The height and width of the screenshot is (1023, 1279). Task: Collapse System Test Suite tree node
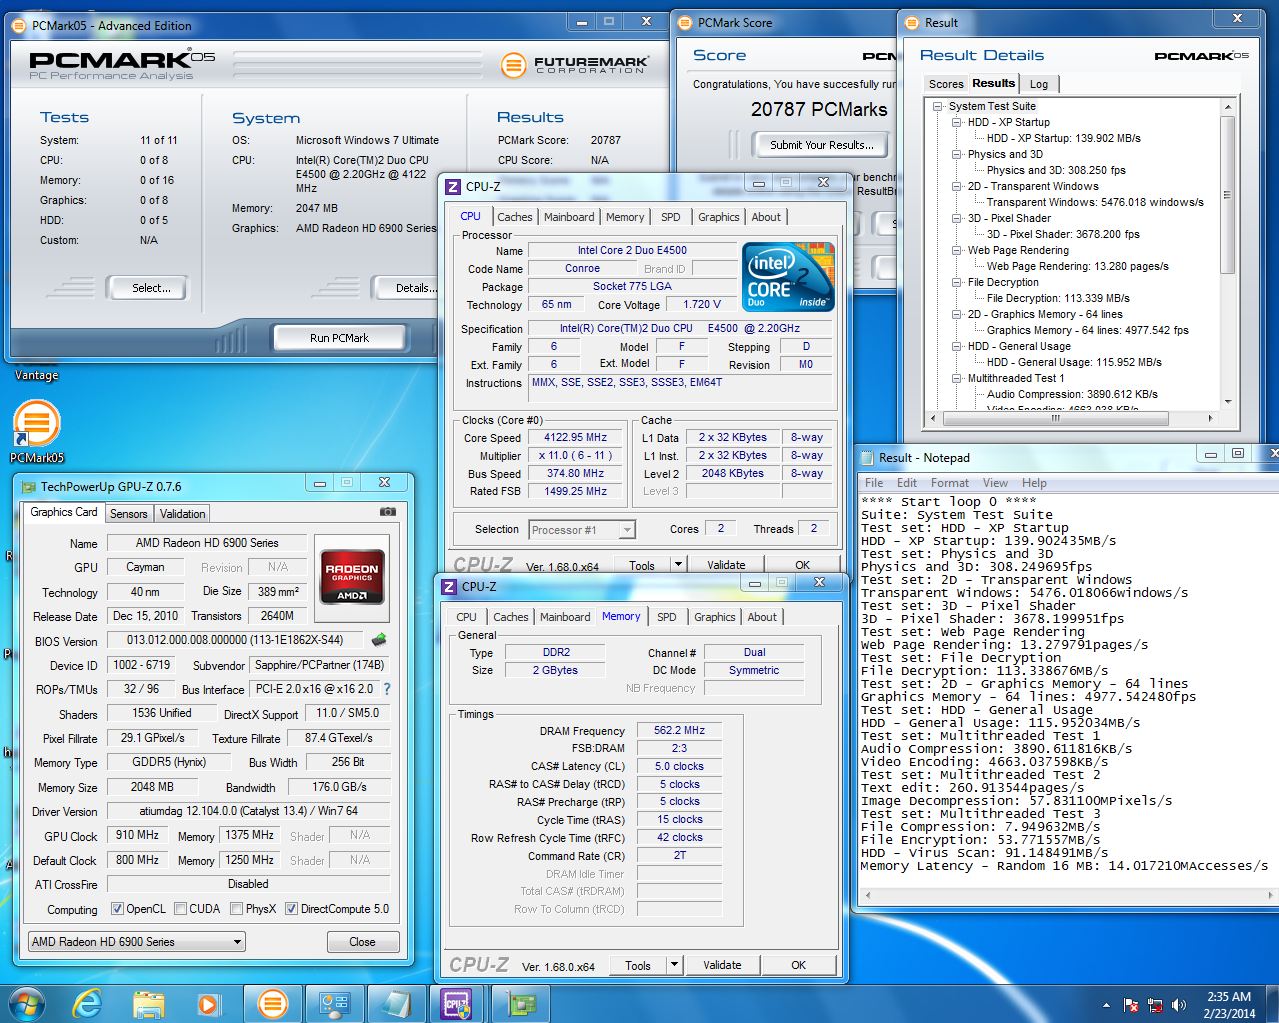point(938,106)
